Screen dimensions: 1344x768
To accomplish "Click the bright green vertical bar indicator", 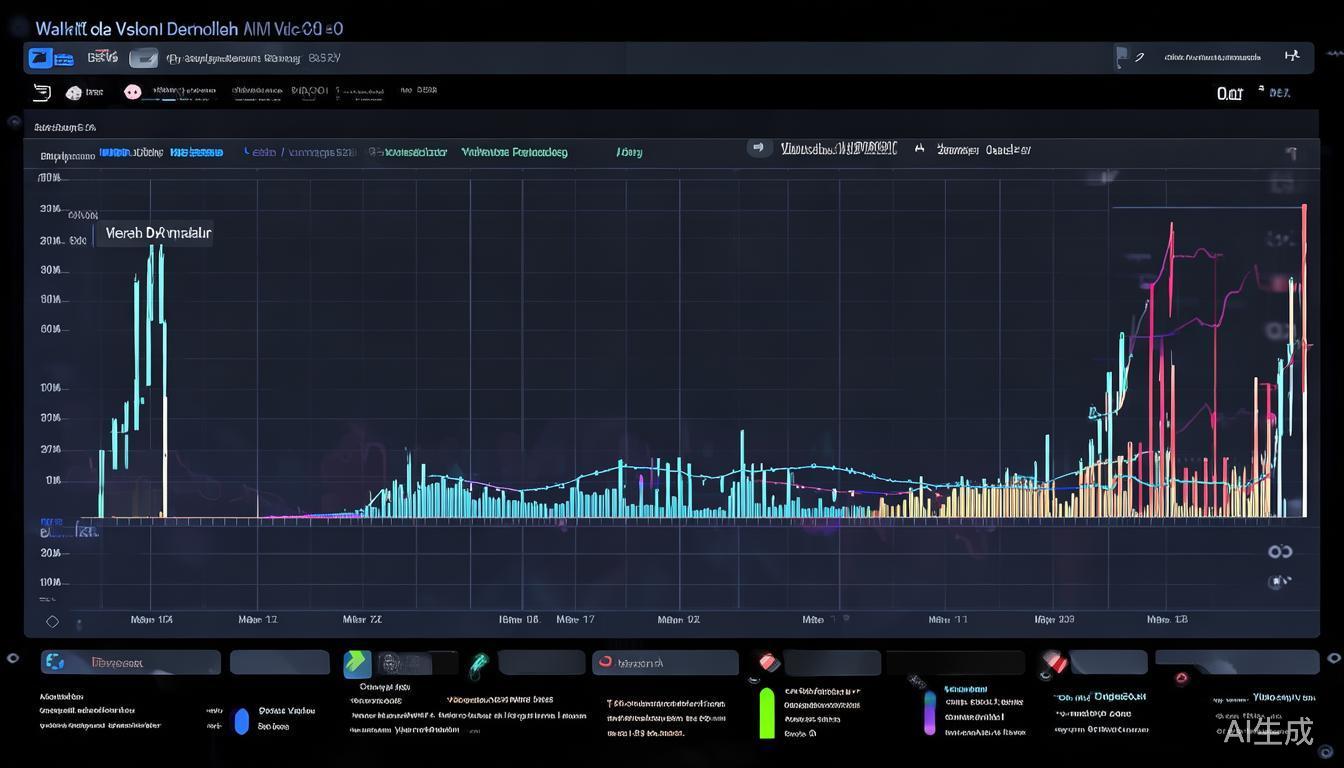I will click(x=767, y=712).
